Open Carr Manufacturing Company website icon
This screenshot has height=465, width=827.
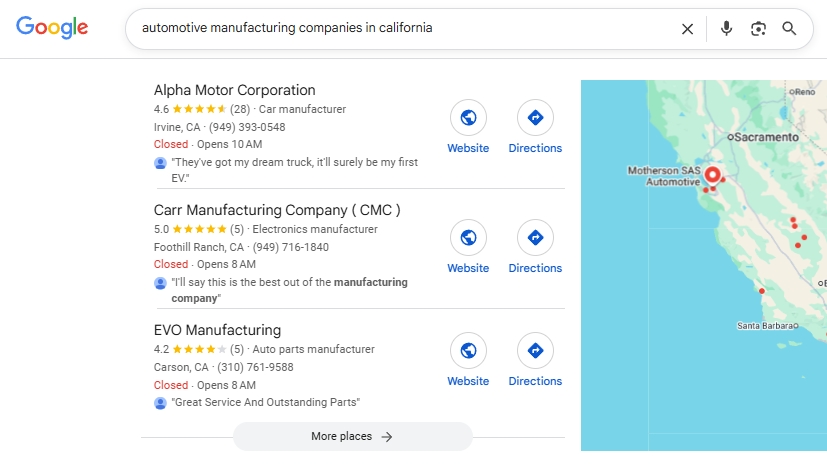click(467, 238)
